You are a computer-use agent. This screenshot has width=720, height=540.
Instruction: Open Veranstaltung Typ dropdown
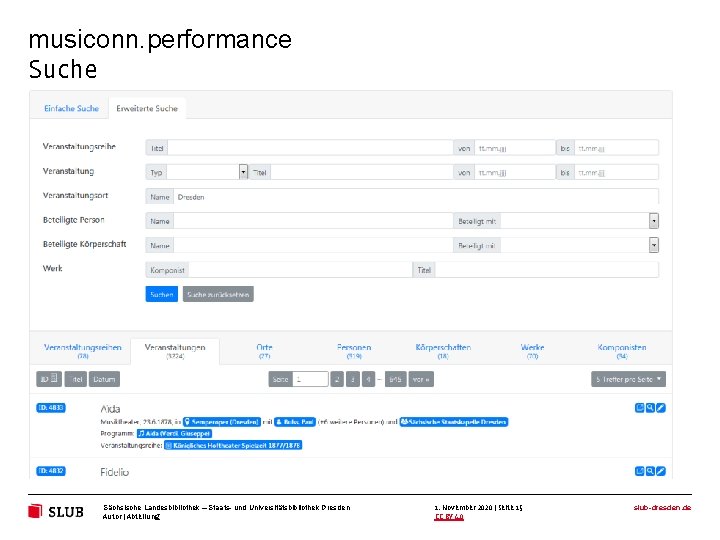click(x=243, y=172)
